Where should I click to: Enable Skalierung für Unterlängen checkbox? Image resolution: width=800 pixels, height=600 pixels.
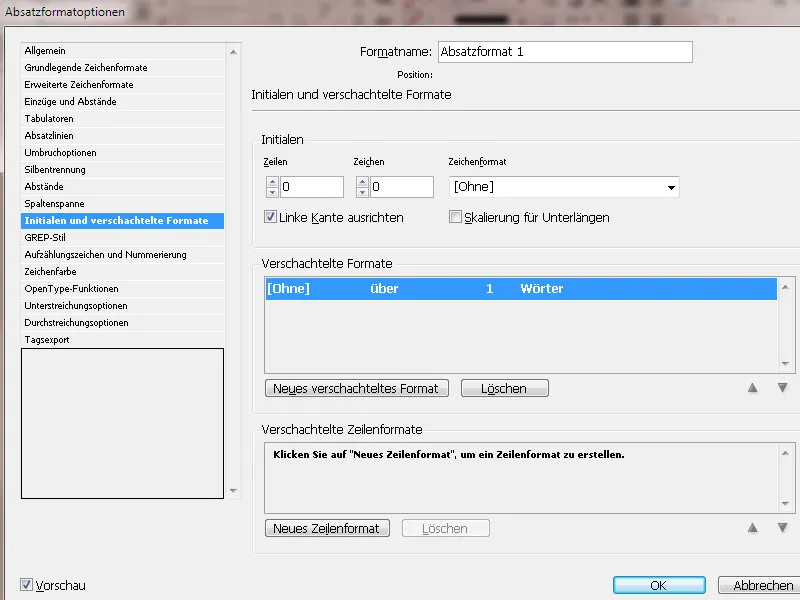pos(455,217)
